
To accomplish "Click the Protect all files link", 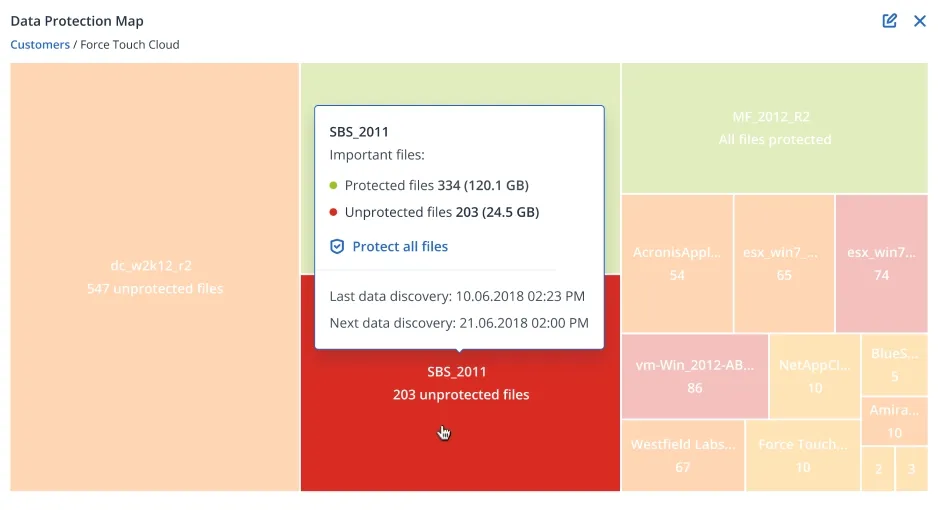I will click(x=399, y=246).
